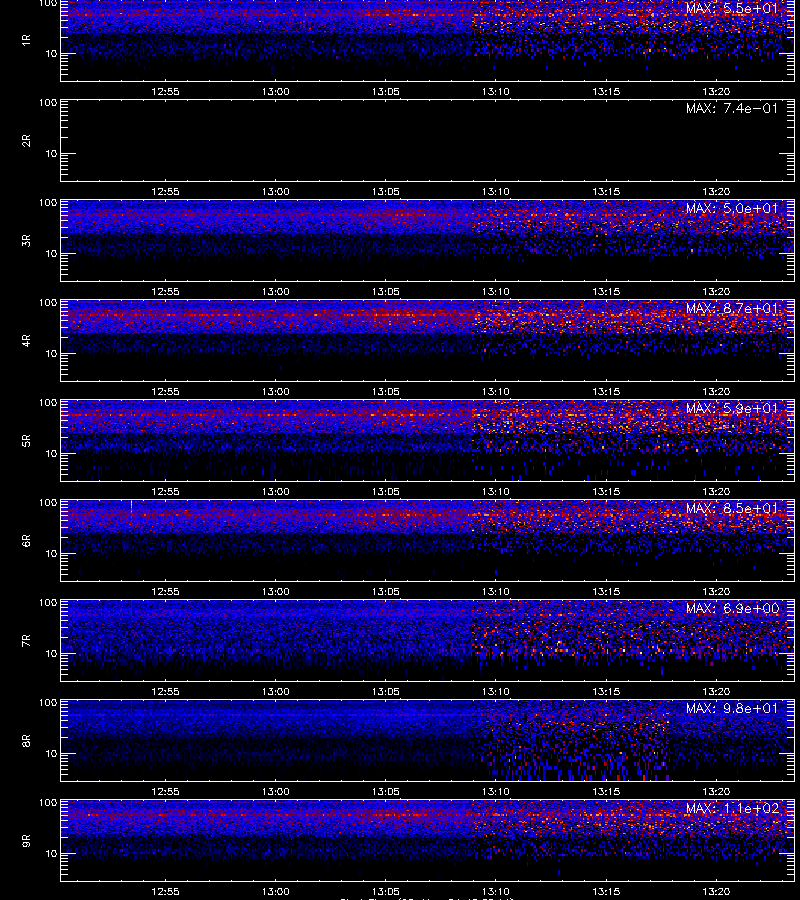
Task: Click the 13:20 time label below panel 6R
Action: pos(716,591)
